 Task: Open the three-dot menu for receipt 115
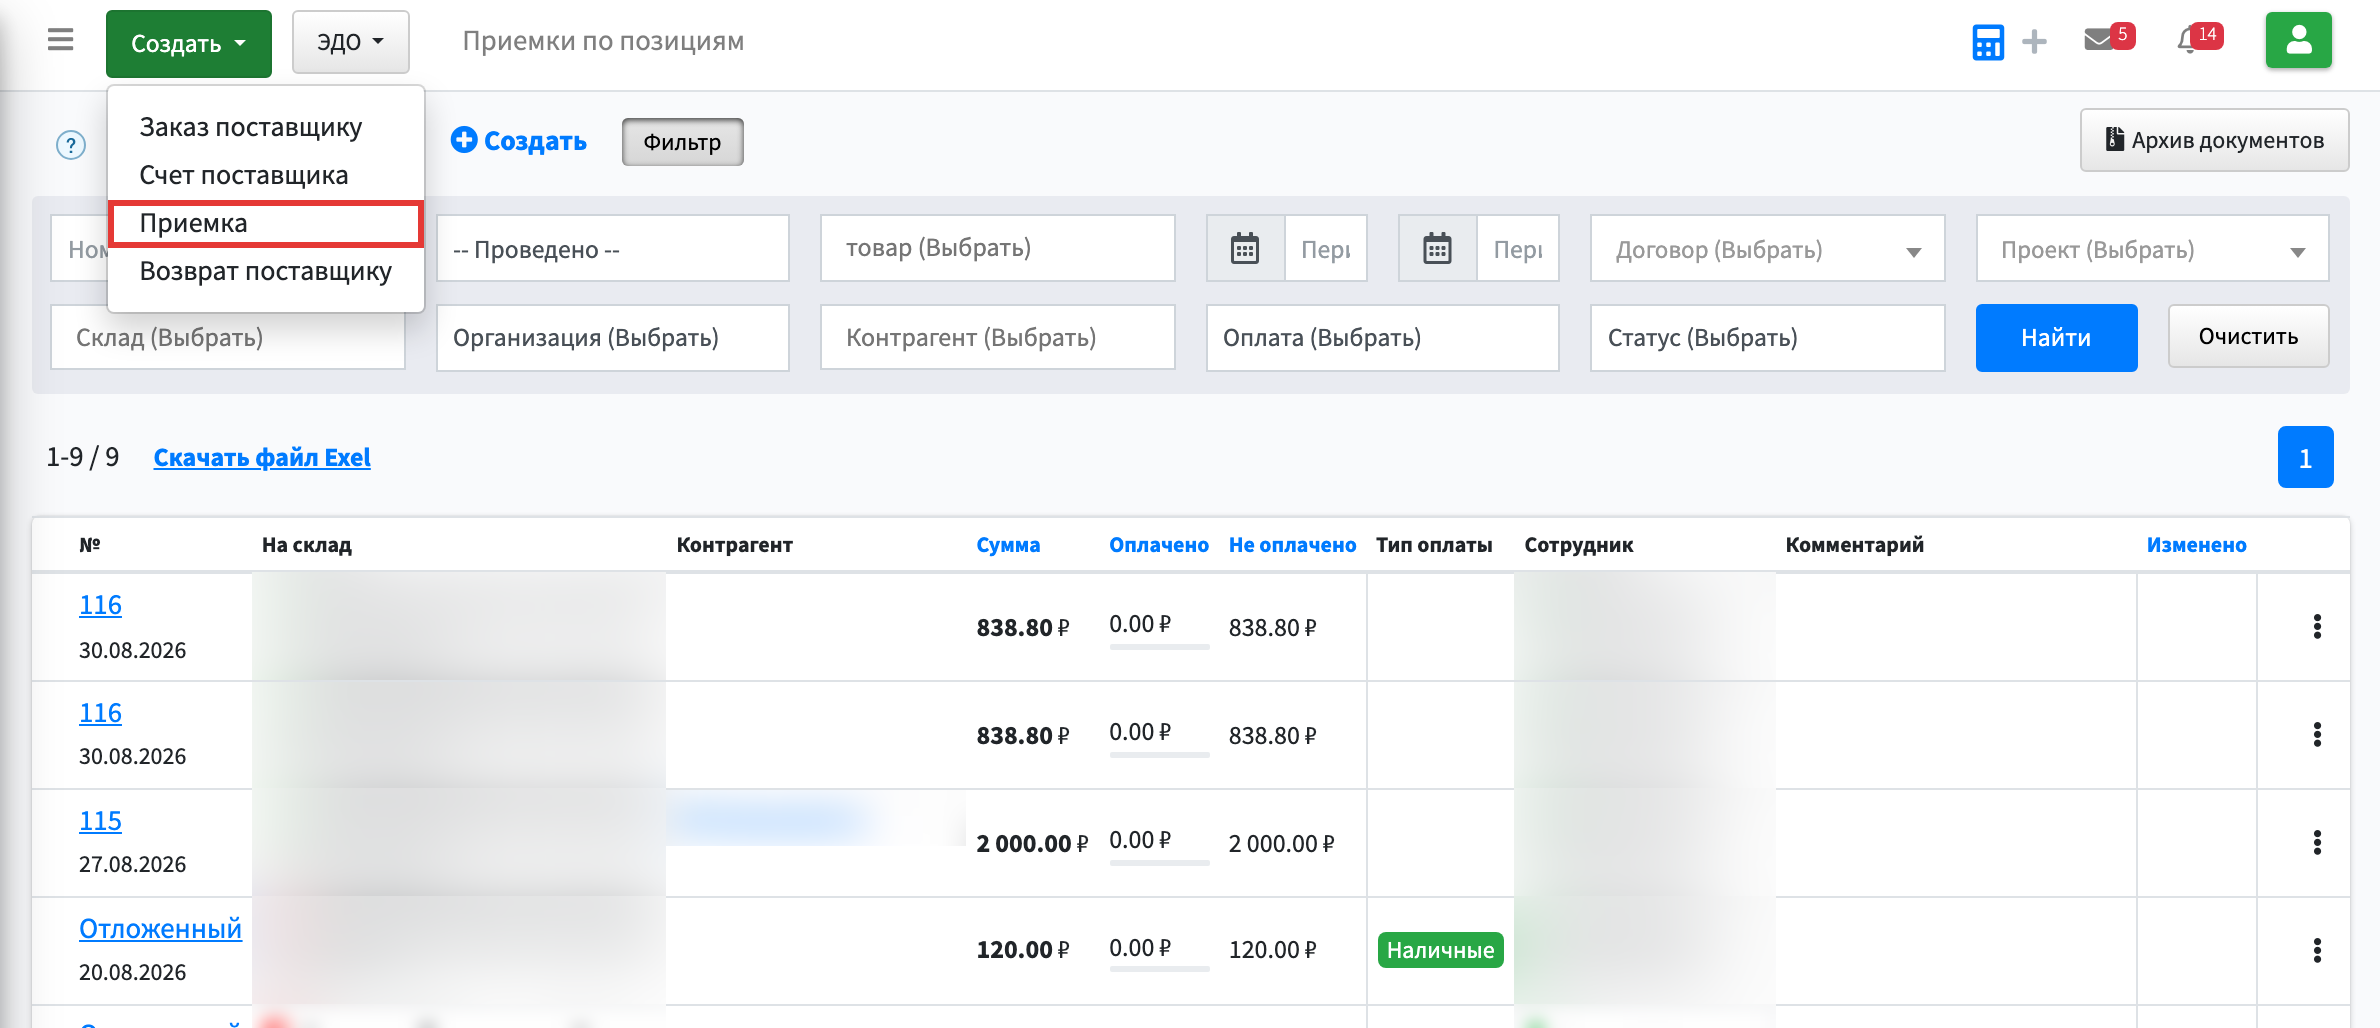tap(2317, 842)
